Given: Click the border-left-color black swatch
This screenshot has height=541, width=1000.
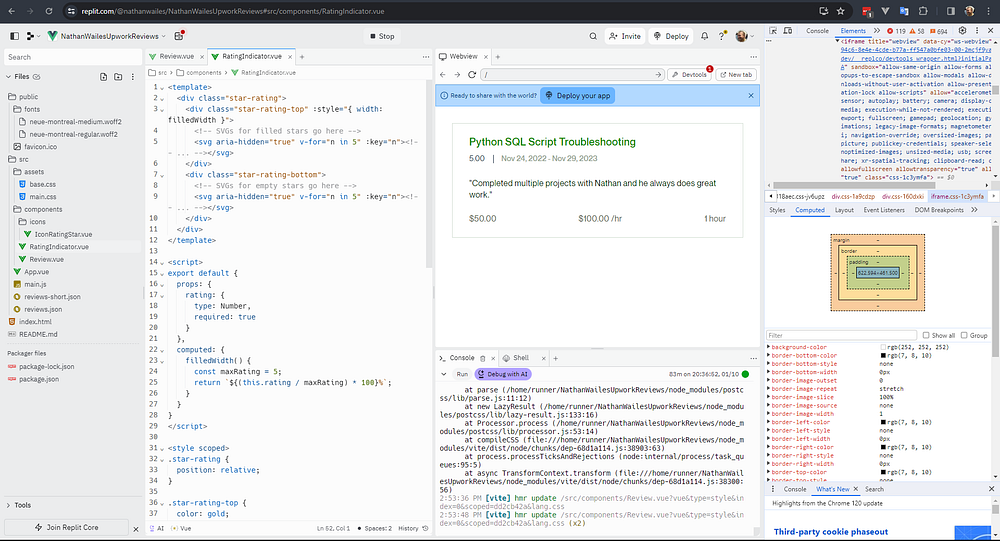Looking at the screenshot, I should click(883, 423).
